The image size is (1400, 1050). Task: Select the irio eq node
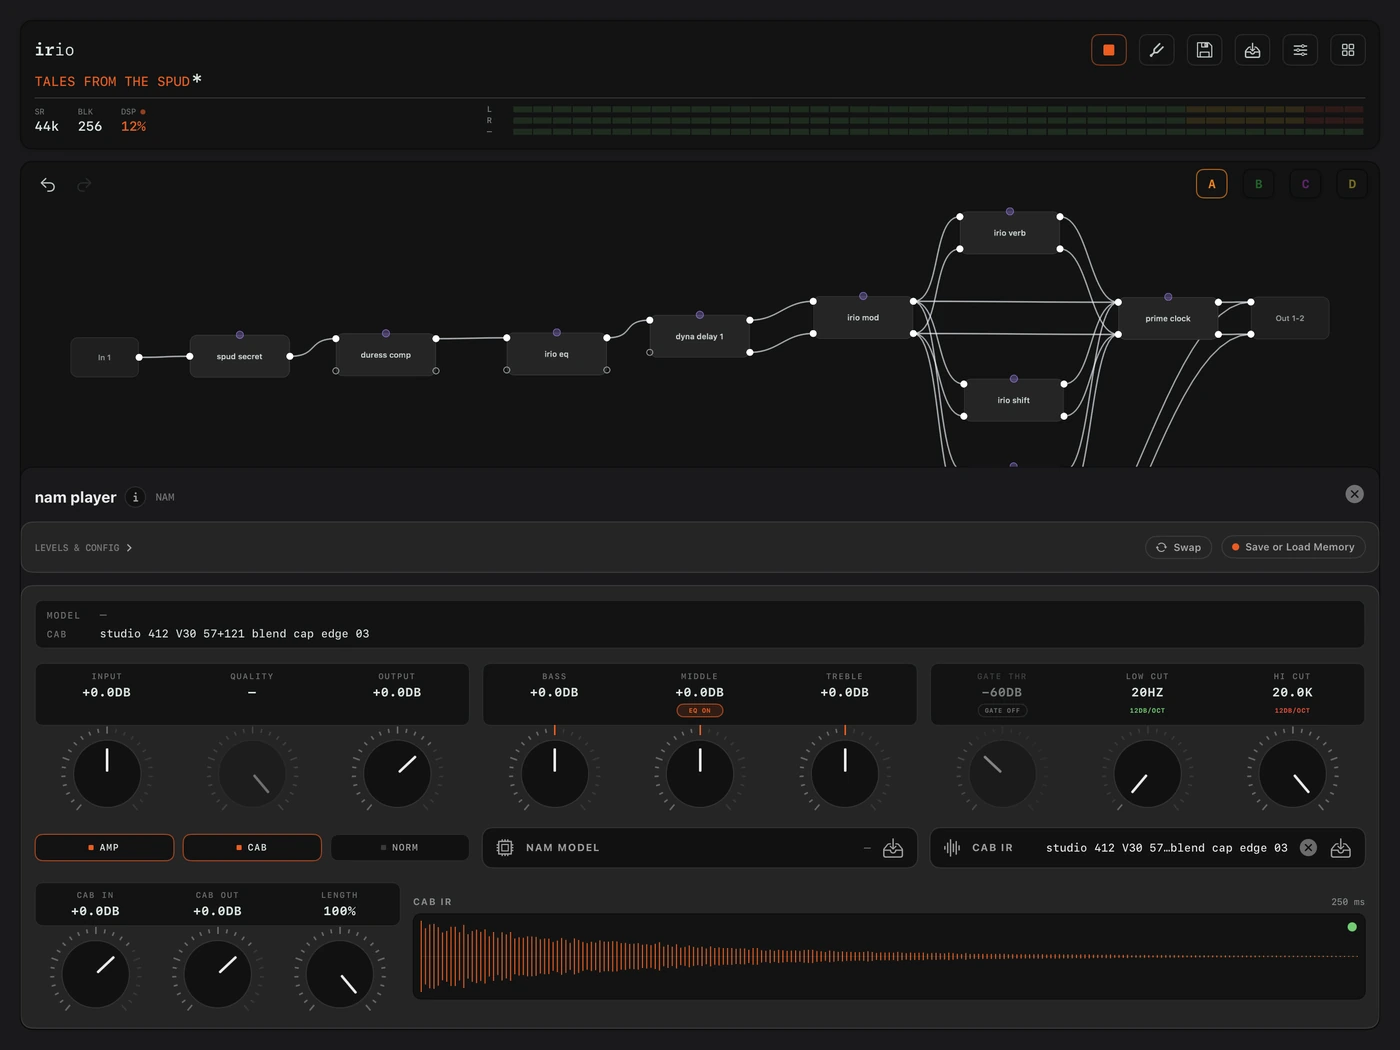557,354
